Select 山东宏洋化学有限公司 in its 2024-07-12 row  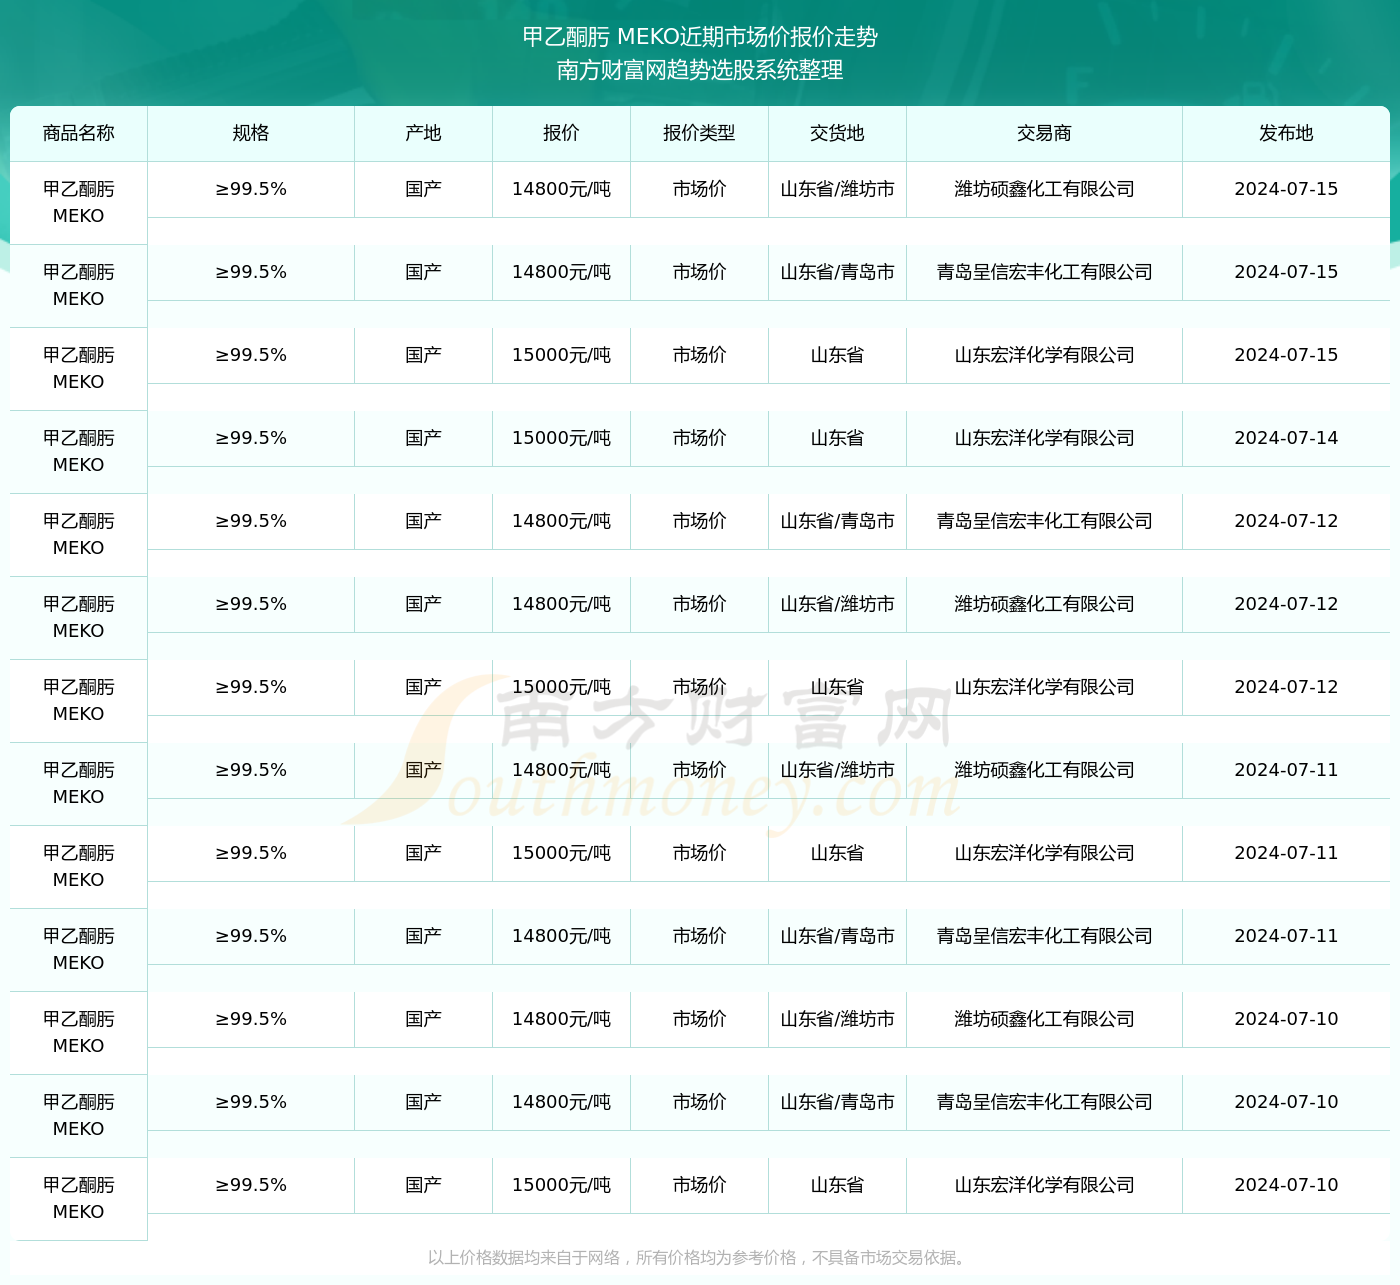1044,687
